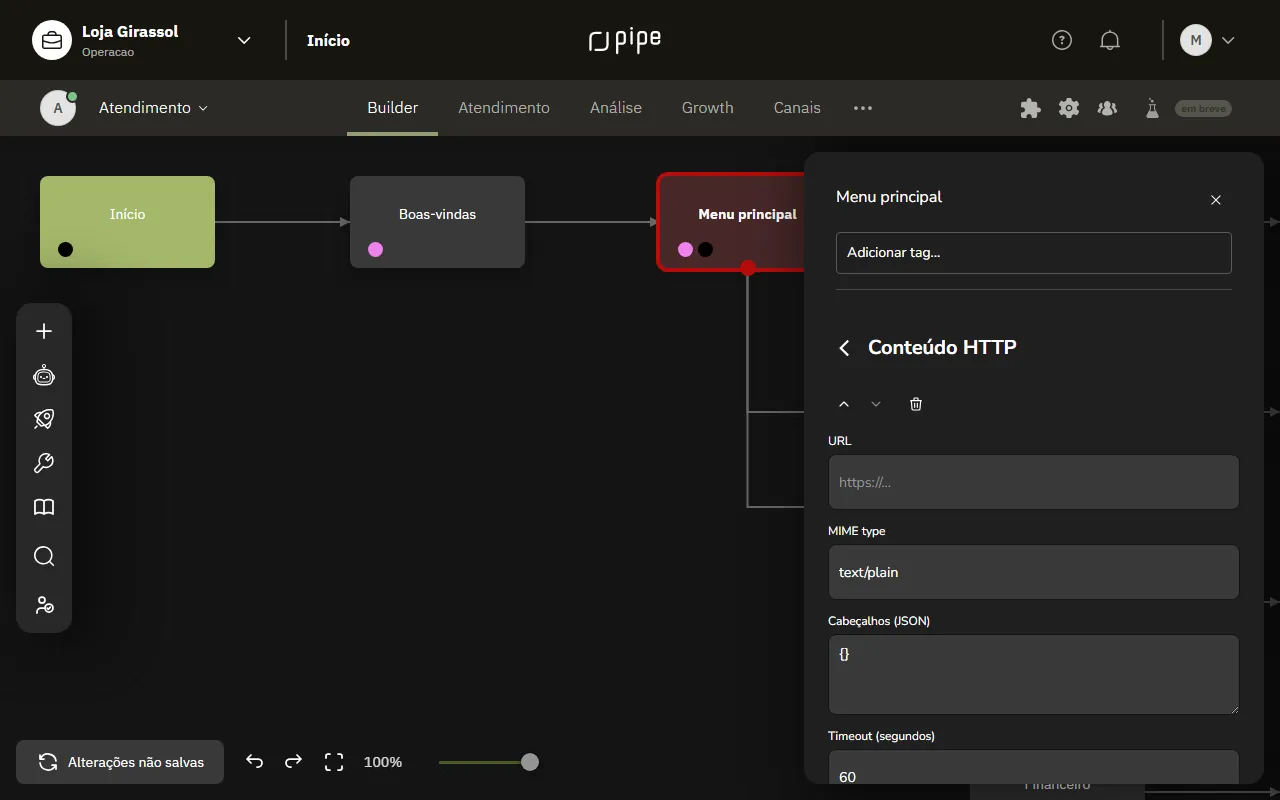Viewport: 1280px width, 800px height.
Task: Open the book documentation icon
Action: [x=44, y=507]
